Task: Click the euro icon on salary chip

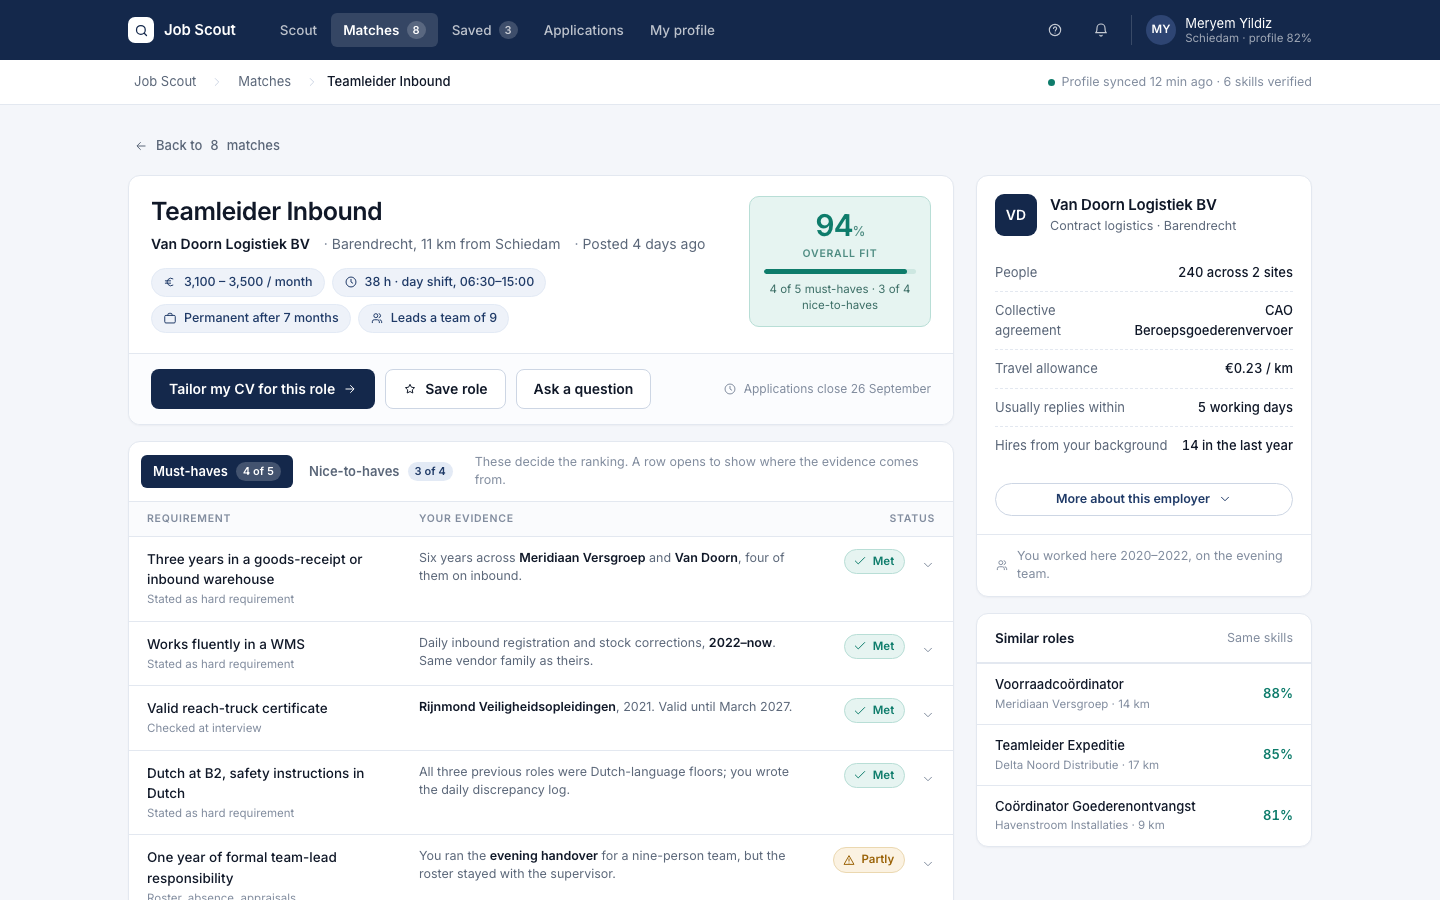Action: (x=169, y=282)
